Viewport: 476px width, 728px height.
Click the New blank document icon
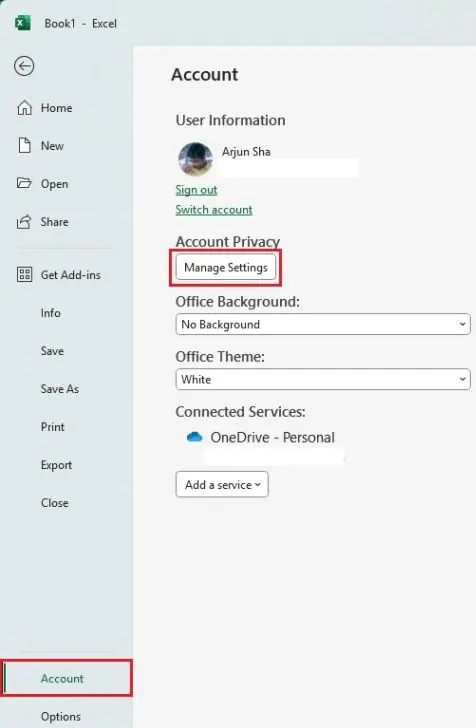tap(25, 145)
